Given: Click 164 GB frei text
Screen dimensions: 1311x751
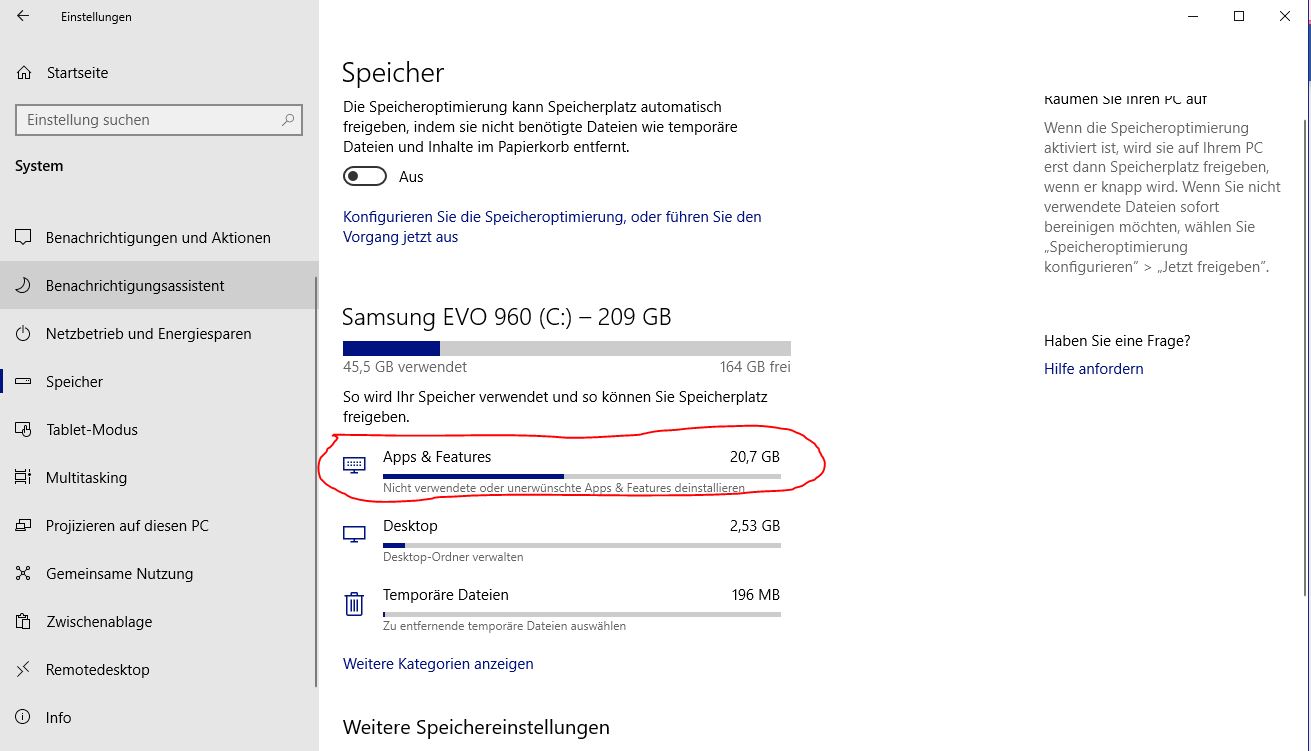Looking at the screenshot, I should [x=755, y=367].
